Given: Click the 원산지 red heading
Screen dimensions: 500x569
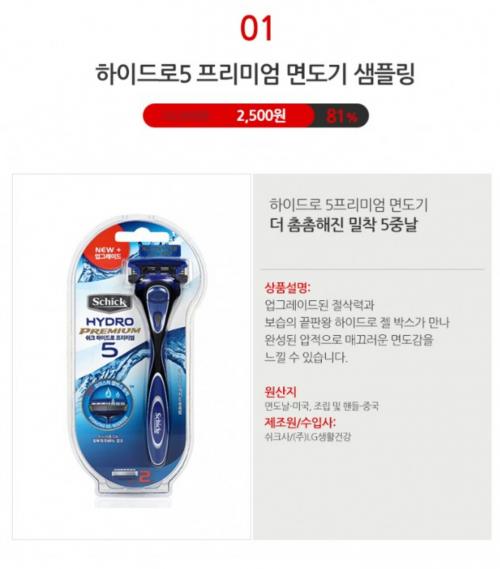Looking at the screenshot, I should [x=280, y=392].
